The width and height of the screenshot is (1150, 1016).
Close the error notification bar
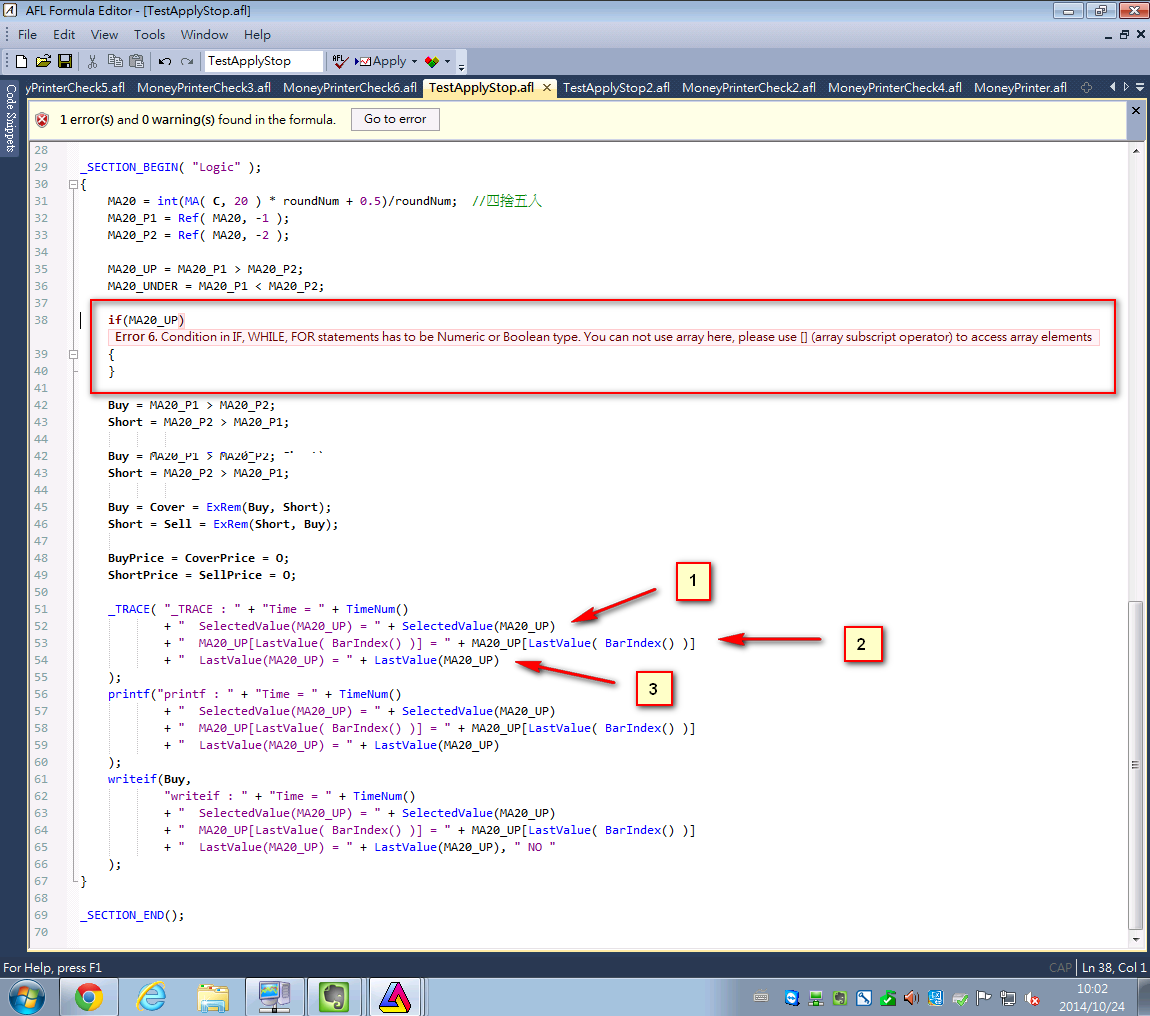(1135, 110)
